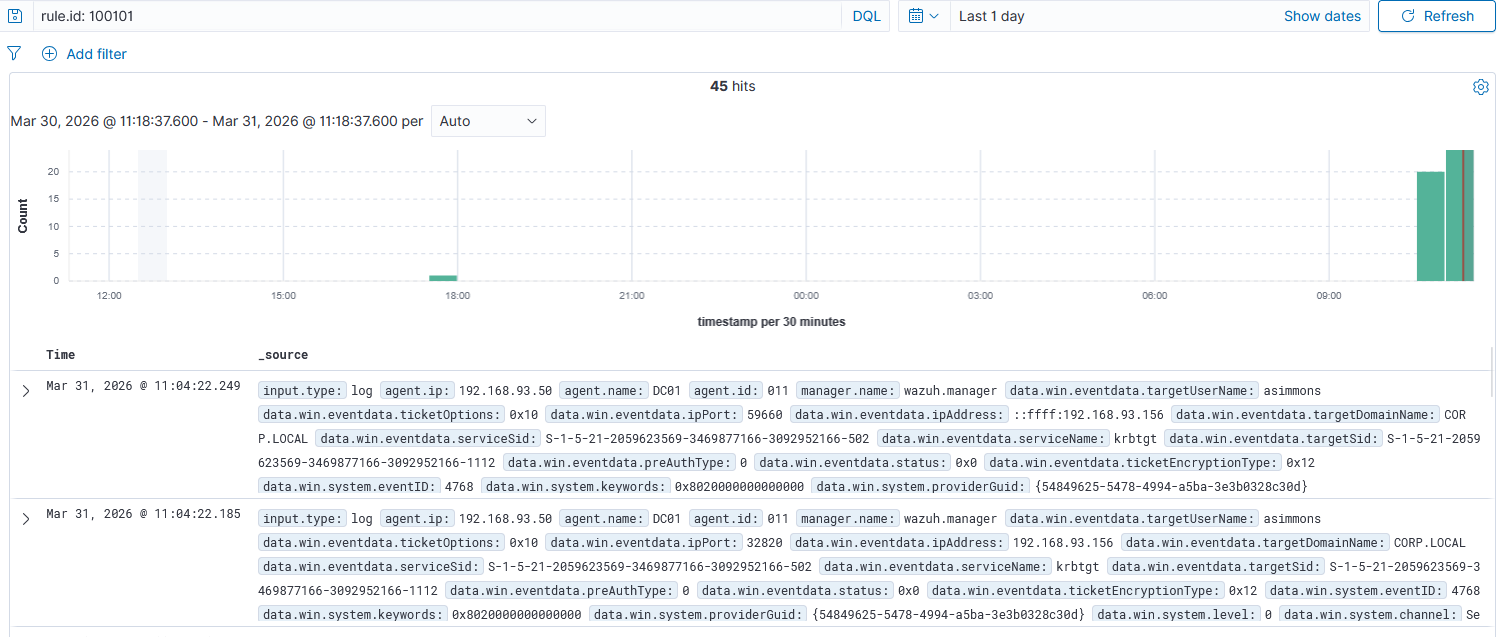Click the saved query icon beside the search bar
This screenshot has width=1500, height=637.
[x=15, y=16]
